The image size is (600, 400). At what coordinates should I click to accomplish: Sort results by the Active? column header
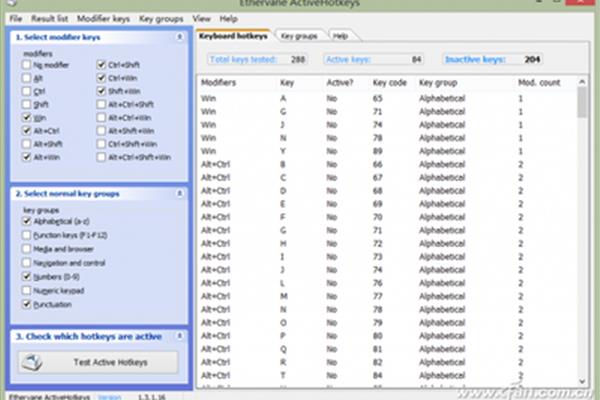coord(347,83)
